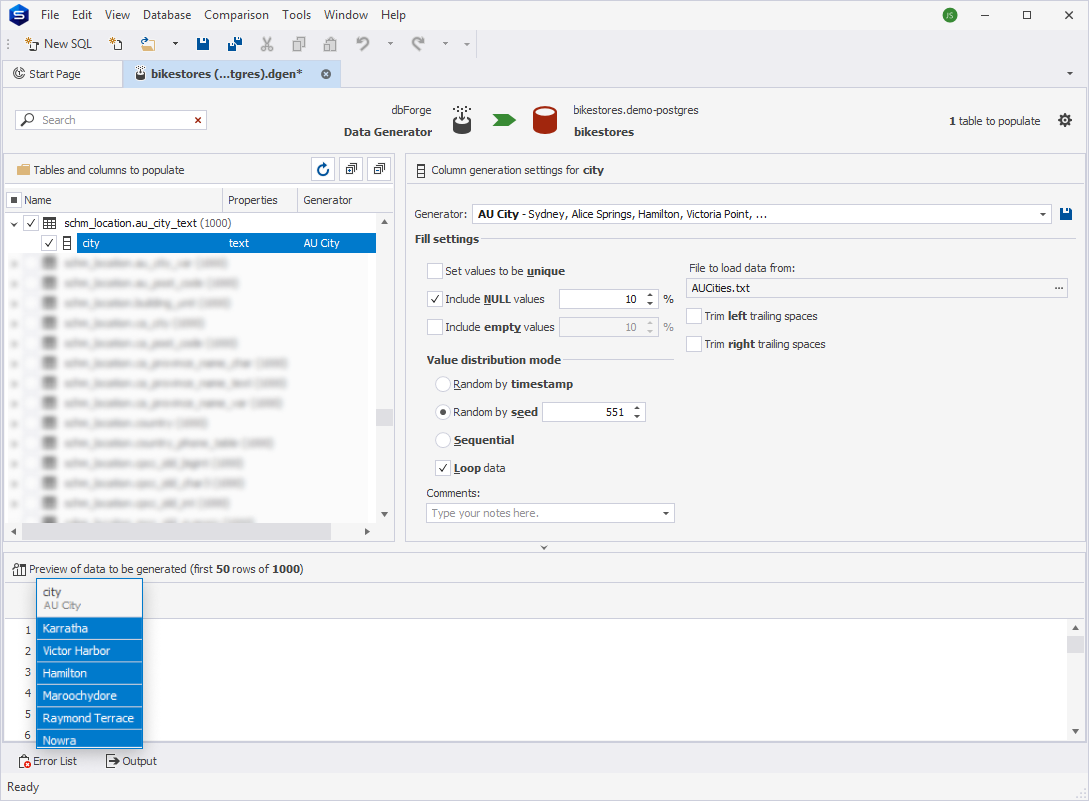Image resolution: width=1089 pixels, height=801 pixels.
Task: Click the save generator icon next to dropdown
Action: point(1066,214)
